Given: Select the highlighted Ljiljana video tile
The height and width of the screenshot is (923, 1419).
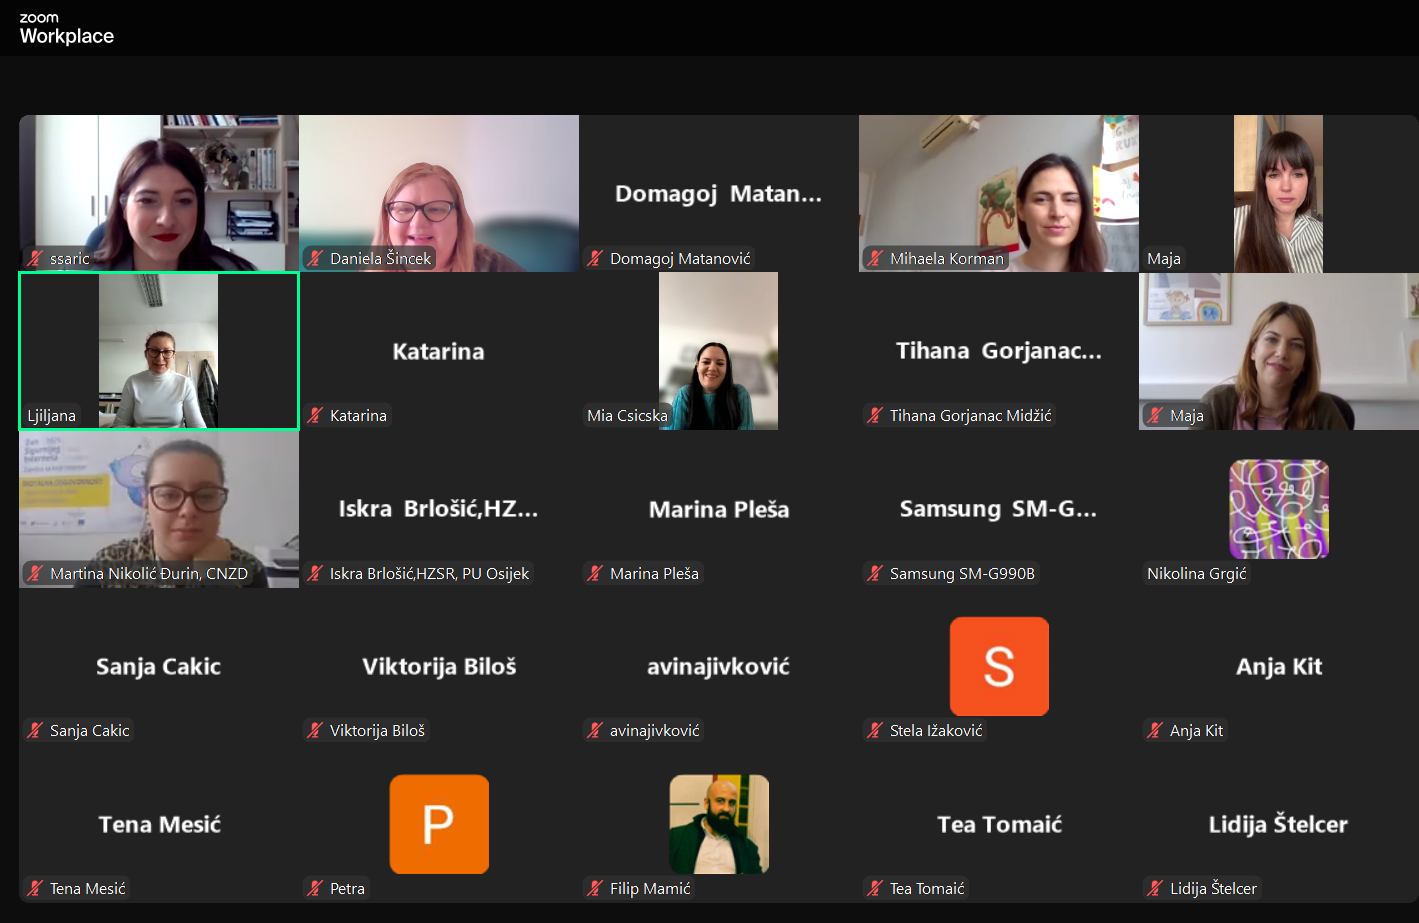Looking at the screenshot, I should coord(159,351).
